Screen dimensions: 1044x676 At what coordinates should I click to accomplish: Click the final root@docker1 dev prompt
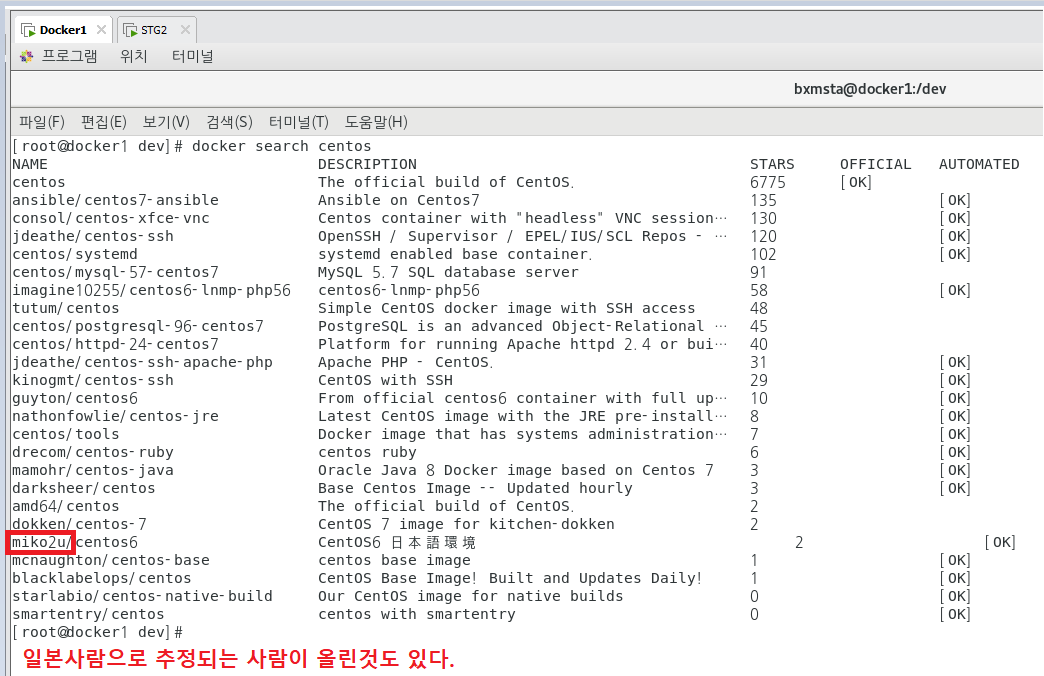coord(97,632)
